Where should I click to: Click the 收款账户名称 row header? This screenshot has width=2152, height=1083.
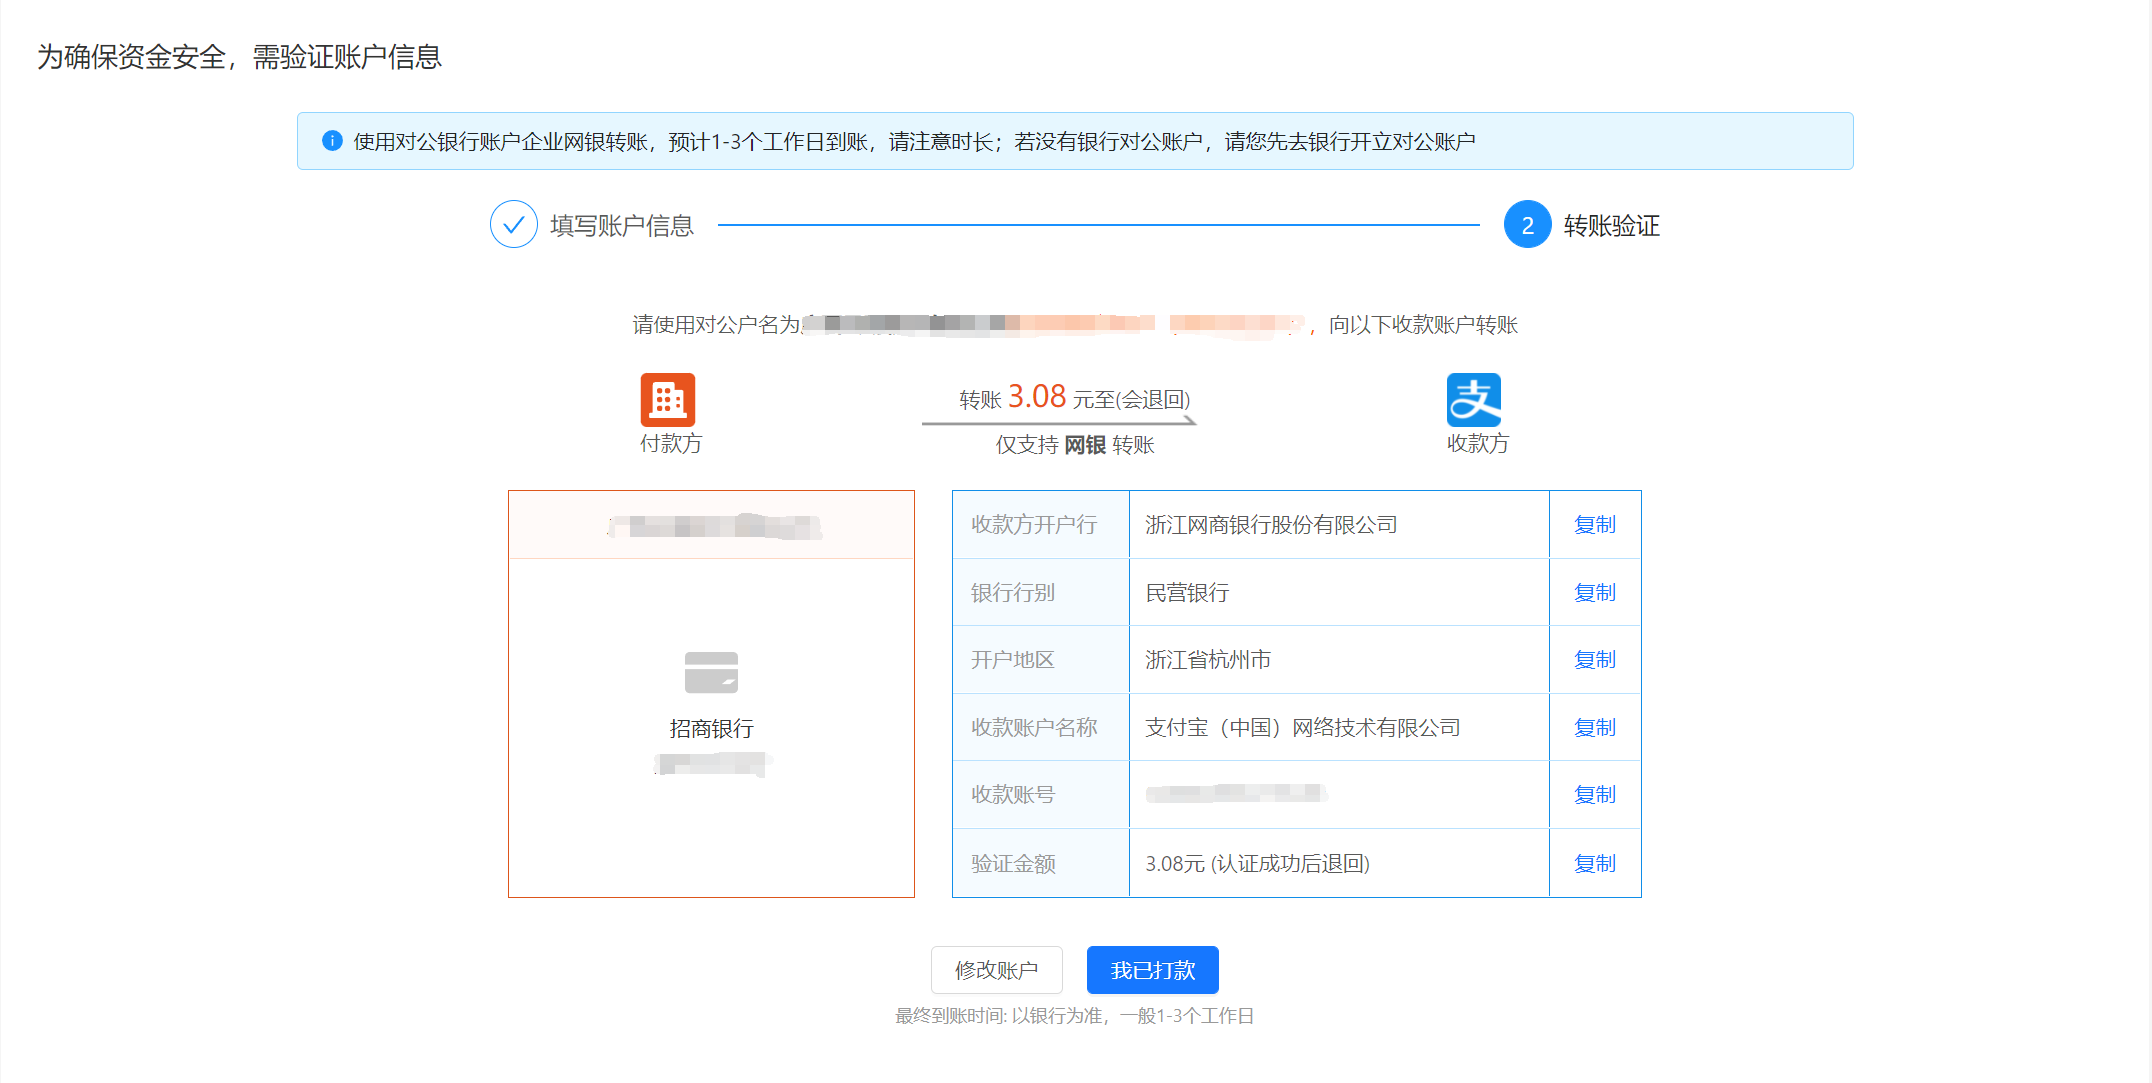click(x=1041, y=727)
